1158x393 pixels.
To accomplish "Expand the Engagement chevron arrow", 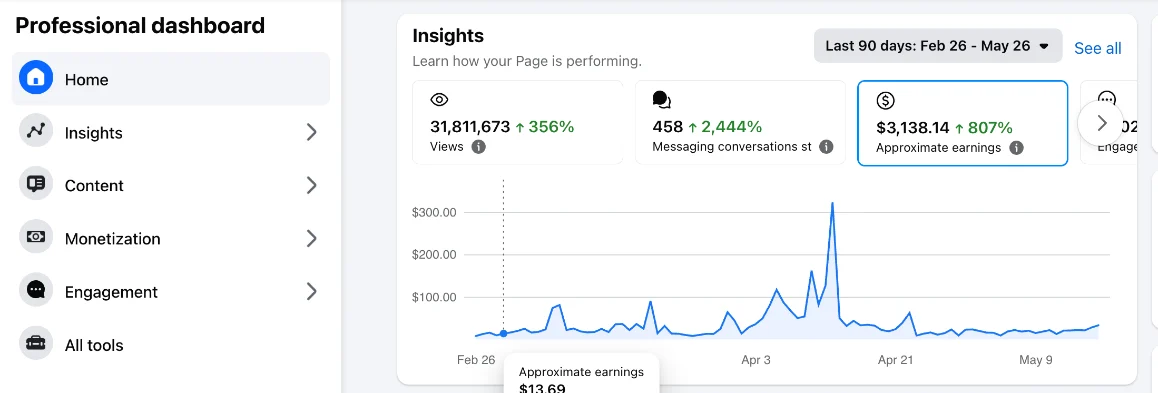I will [312, 292].
